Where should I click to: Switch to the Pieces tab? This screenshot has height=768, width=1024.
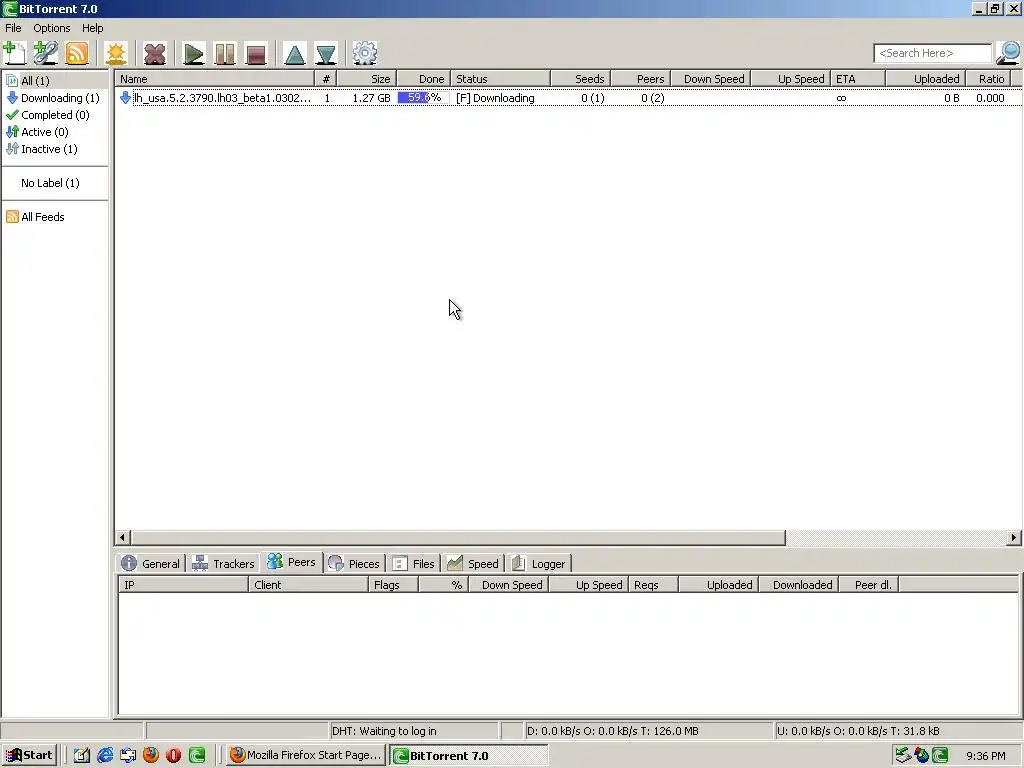click(x=354, y=564)
